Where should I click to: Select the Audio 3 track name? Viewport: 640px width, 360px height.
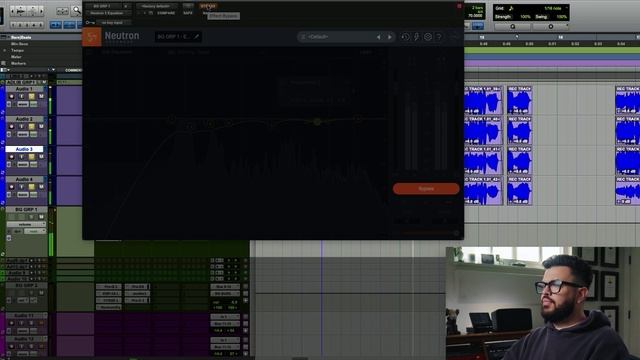[24, 149]
